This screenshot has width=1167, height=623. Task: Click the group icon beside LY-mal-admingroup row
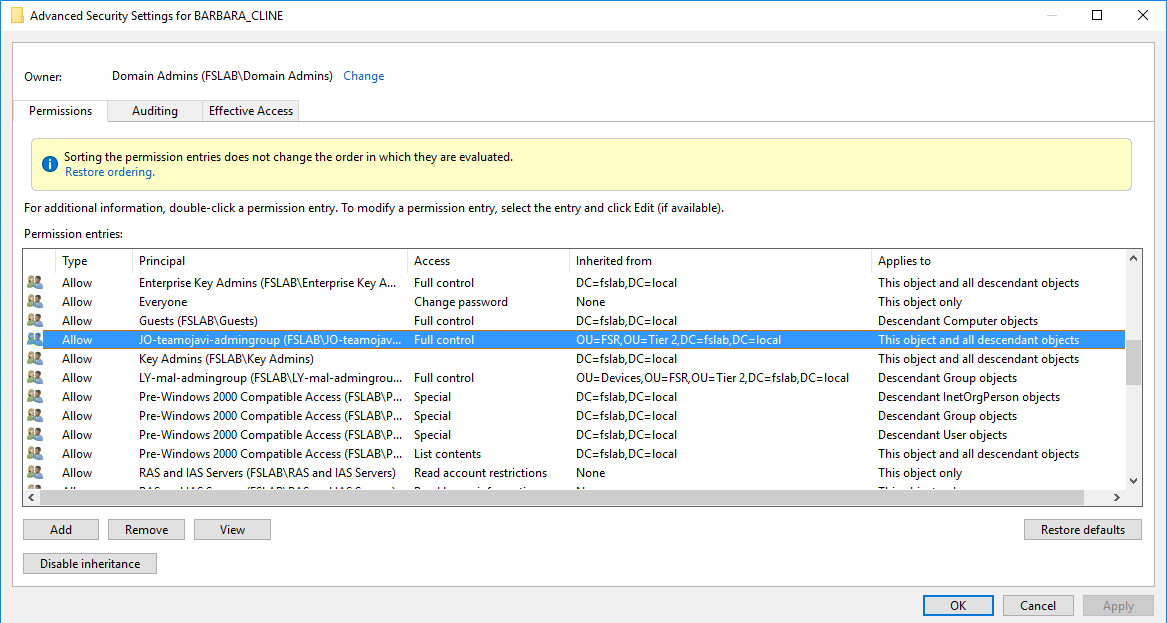coord(33,377)
